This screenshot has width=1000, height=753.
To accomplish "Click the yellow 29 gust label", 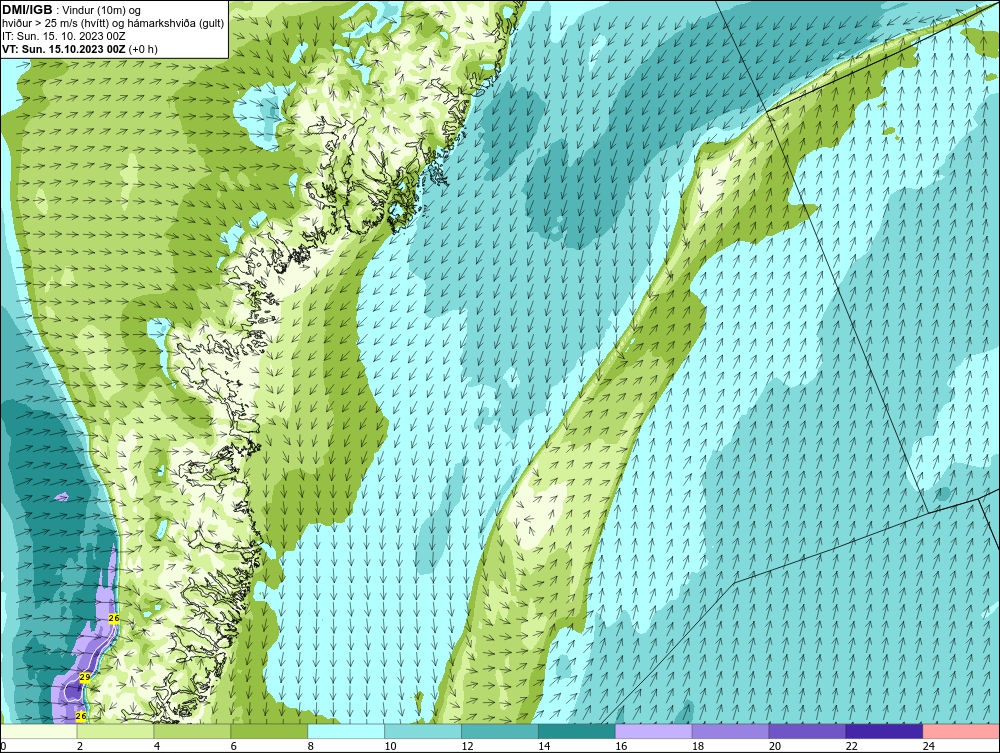I will pyautogui.click(x=85, y=677).
